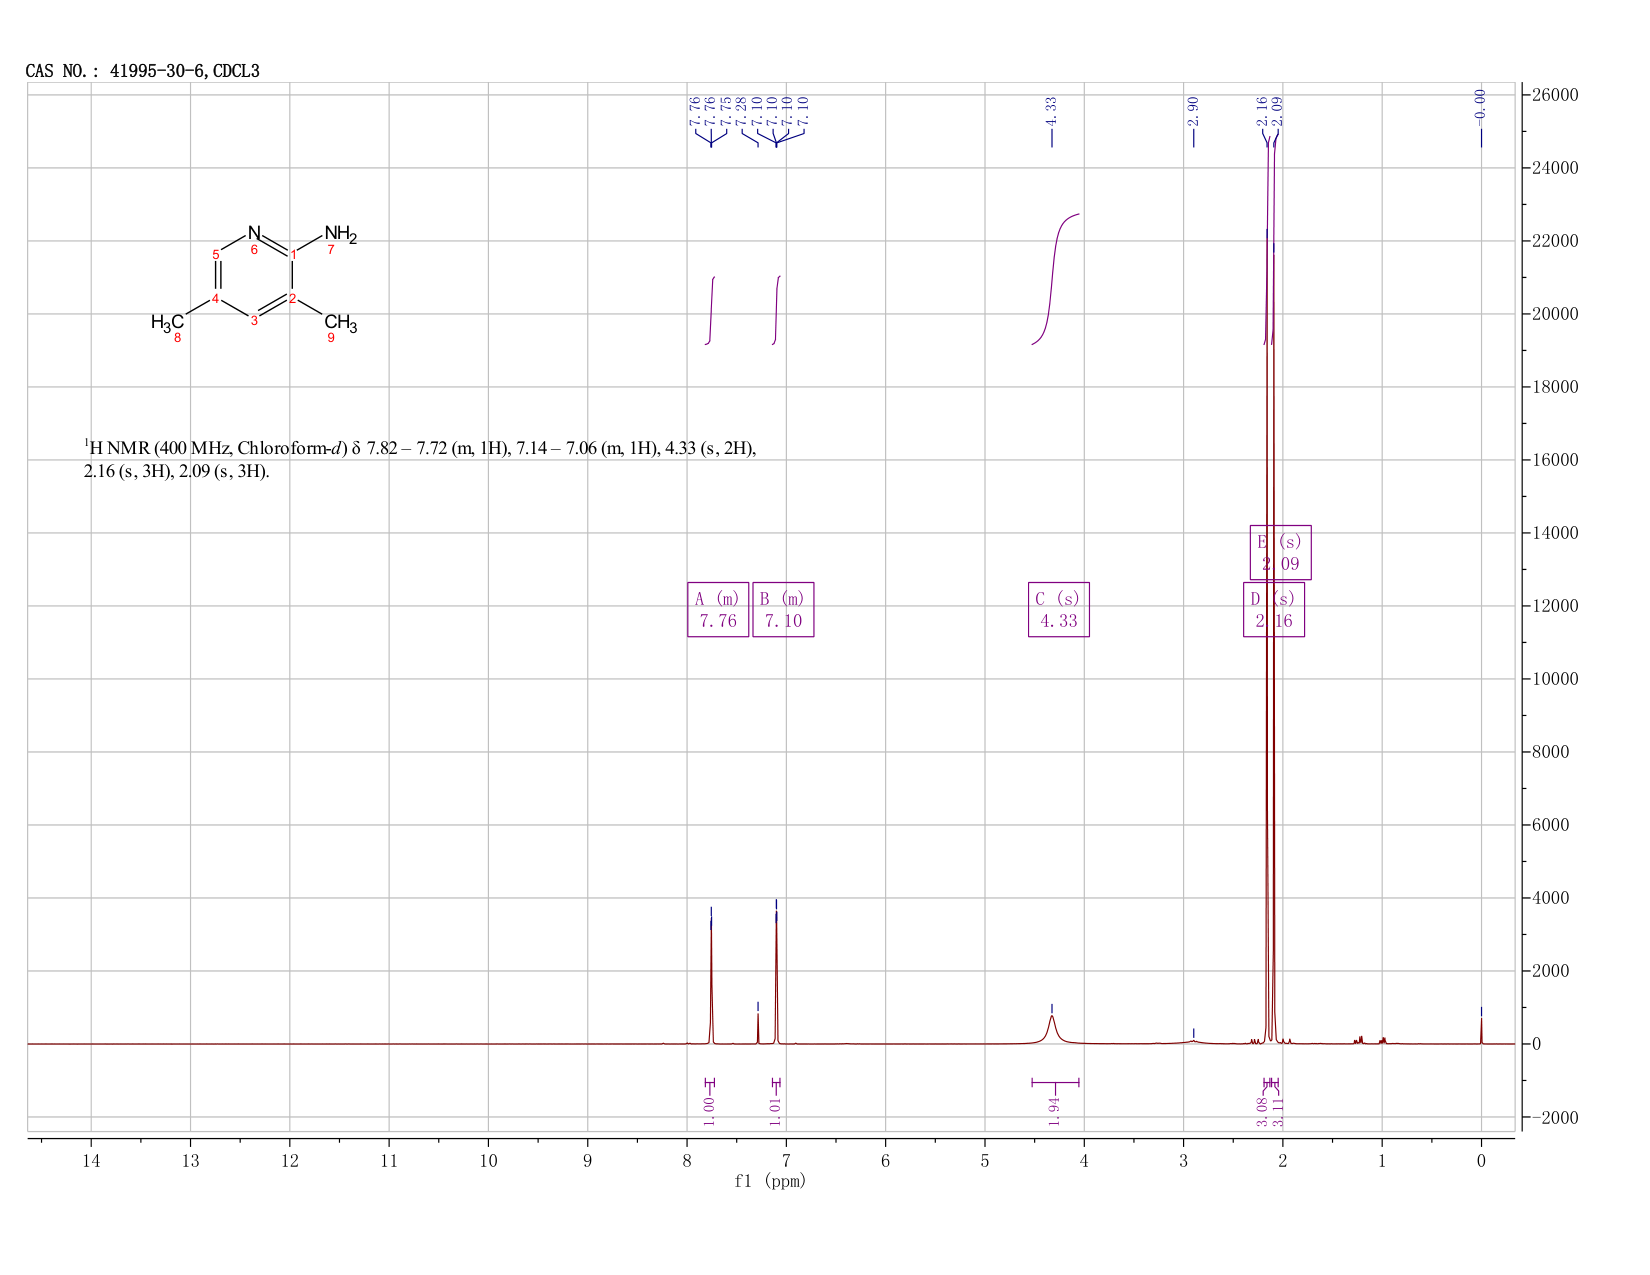
Task: Click the peak label 4.33 at the top
Action: (1051, 110)
